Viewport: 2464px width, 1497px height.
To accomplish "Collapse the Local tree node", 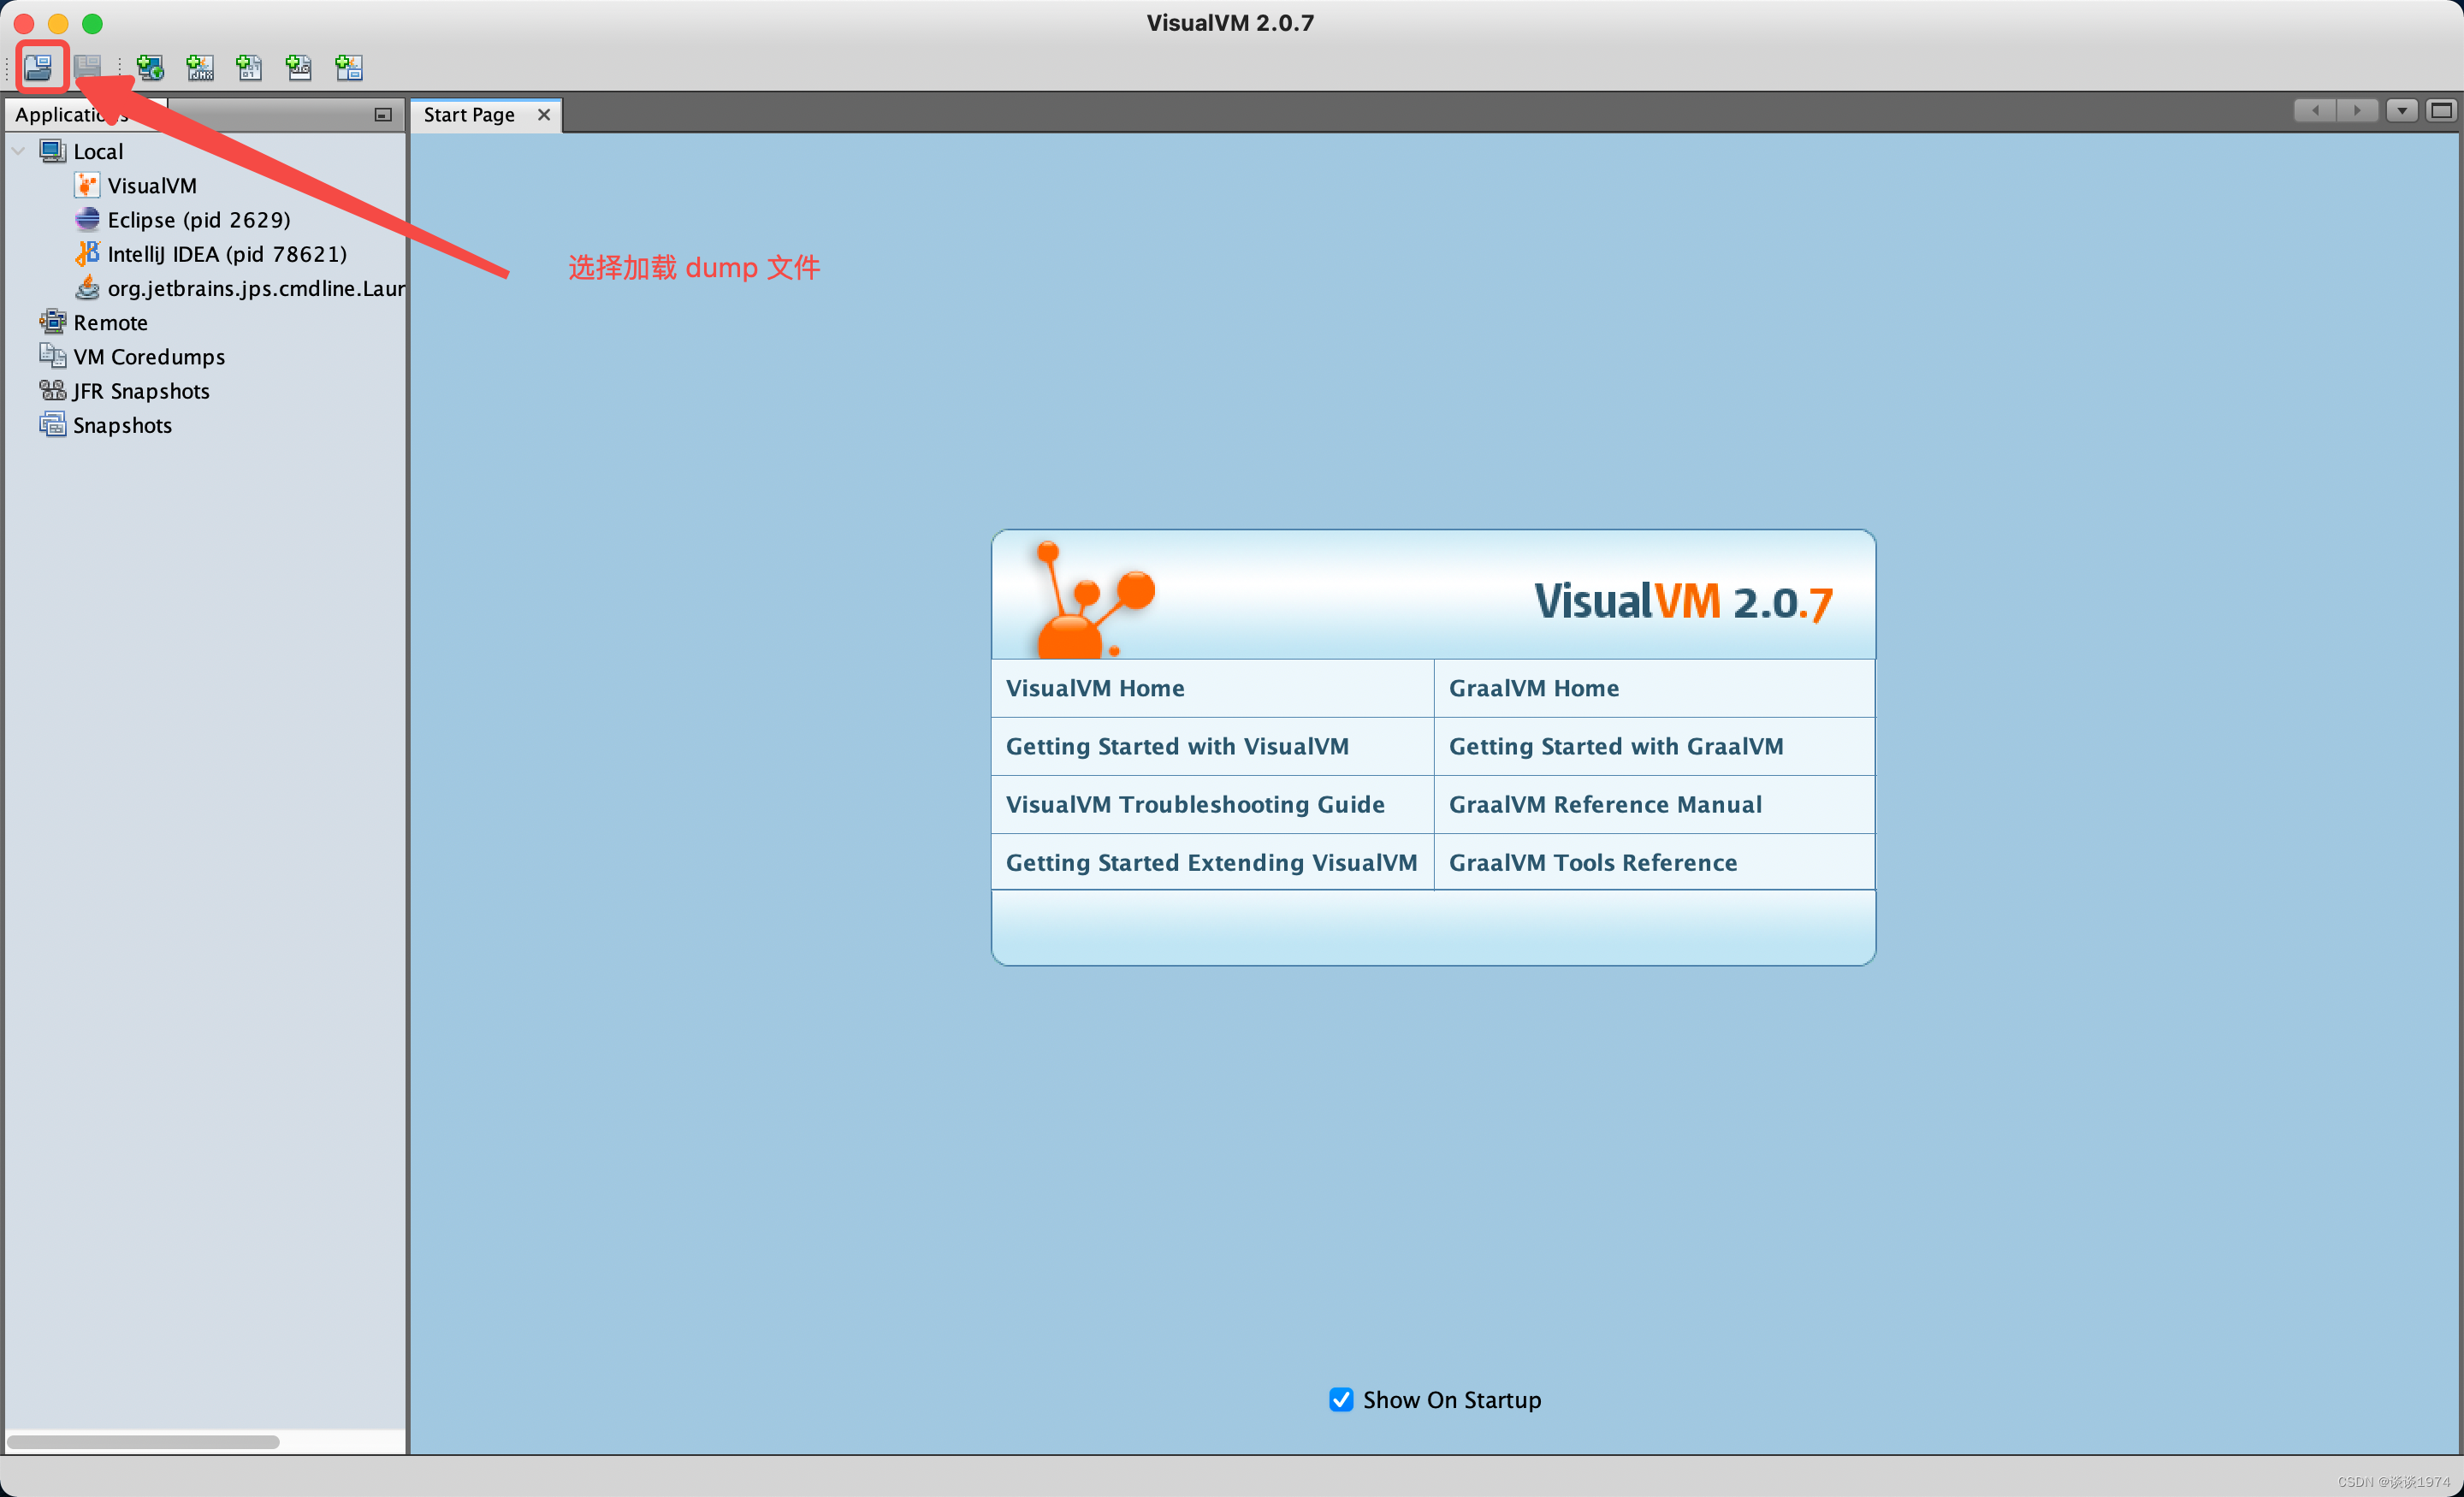I will [19, 151].
